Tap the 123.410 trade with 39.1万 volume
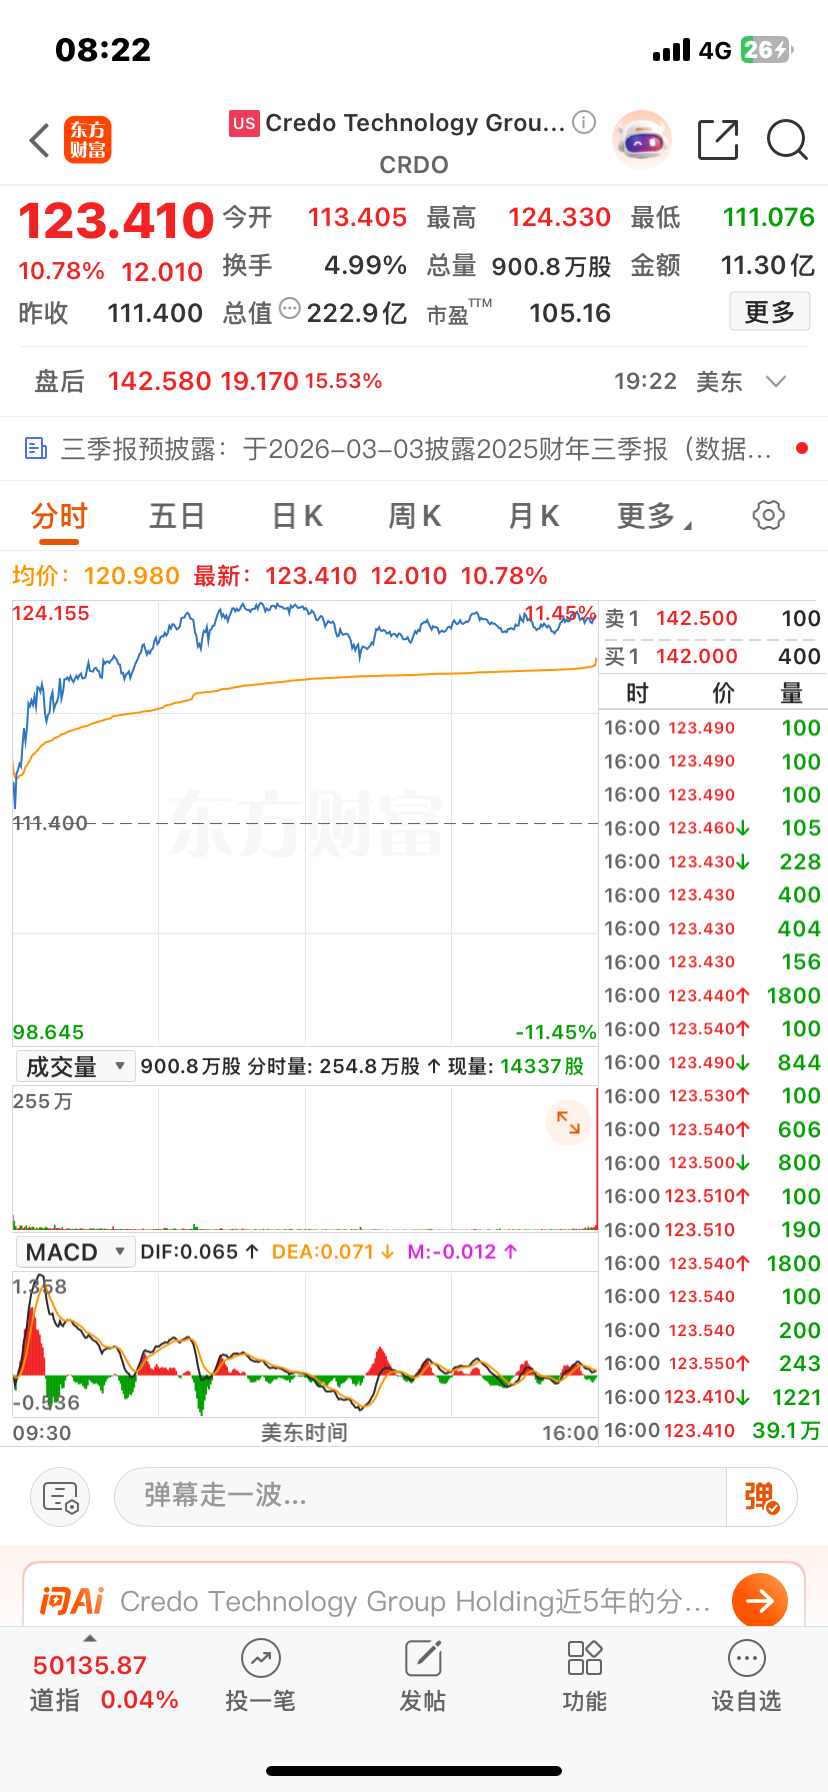Viewport: 828px width, 1792px height. (712, 1431)
